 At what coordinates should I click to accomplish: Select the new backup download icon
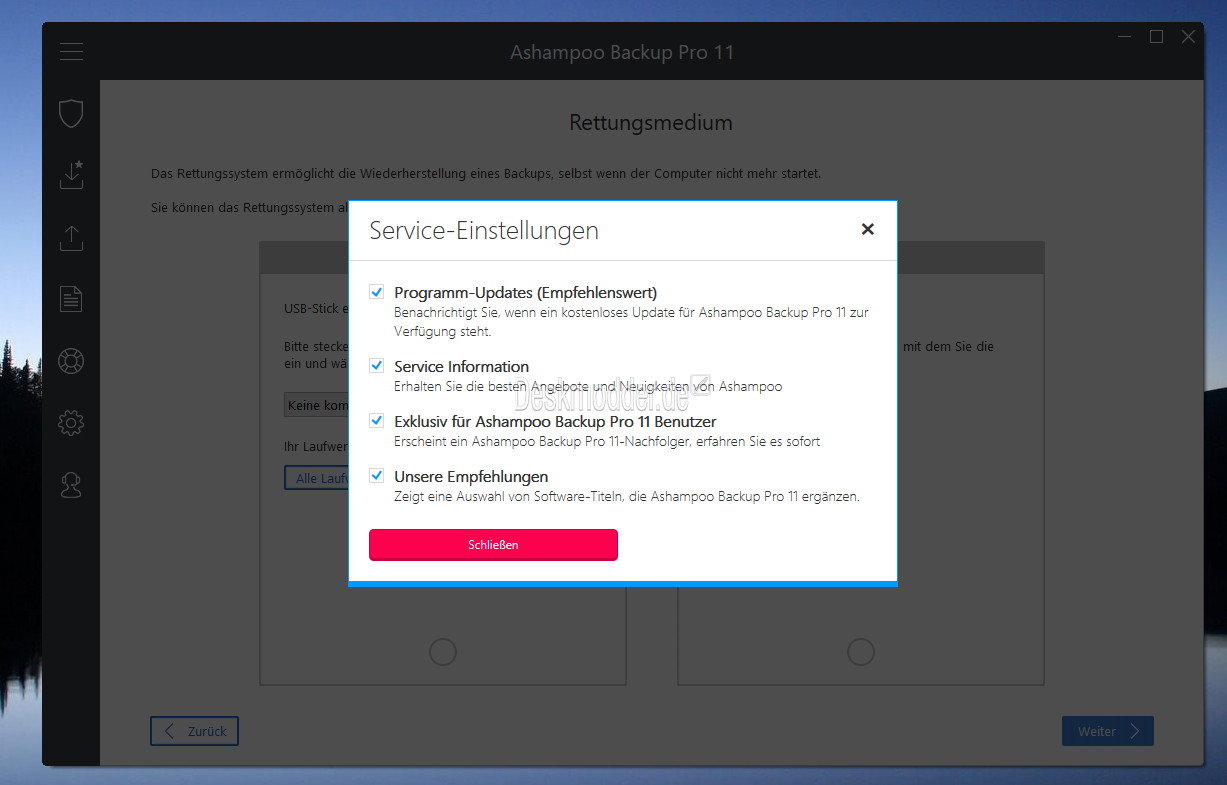coord(71,175)
